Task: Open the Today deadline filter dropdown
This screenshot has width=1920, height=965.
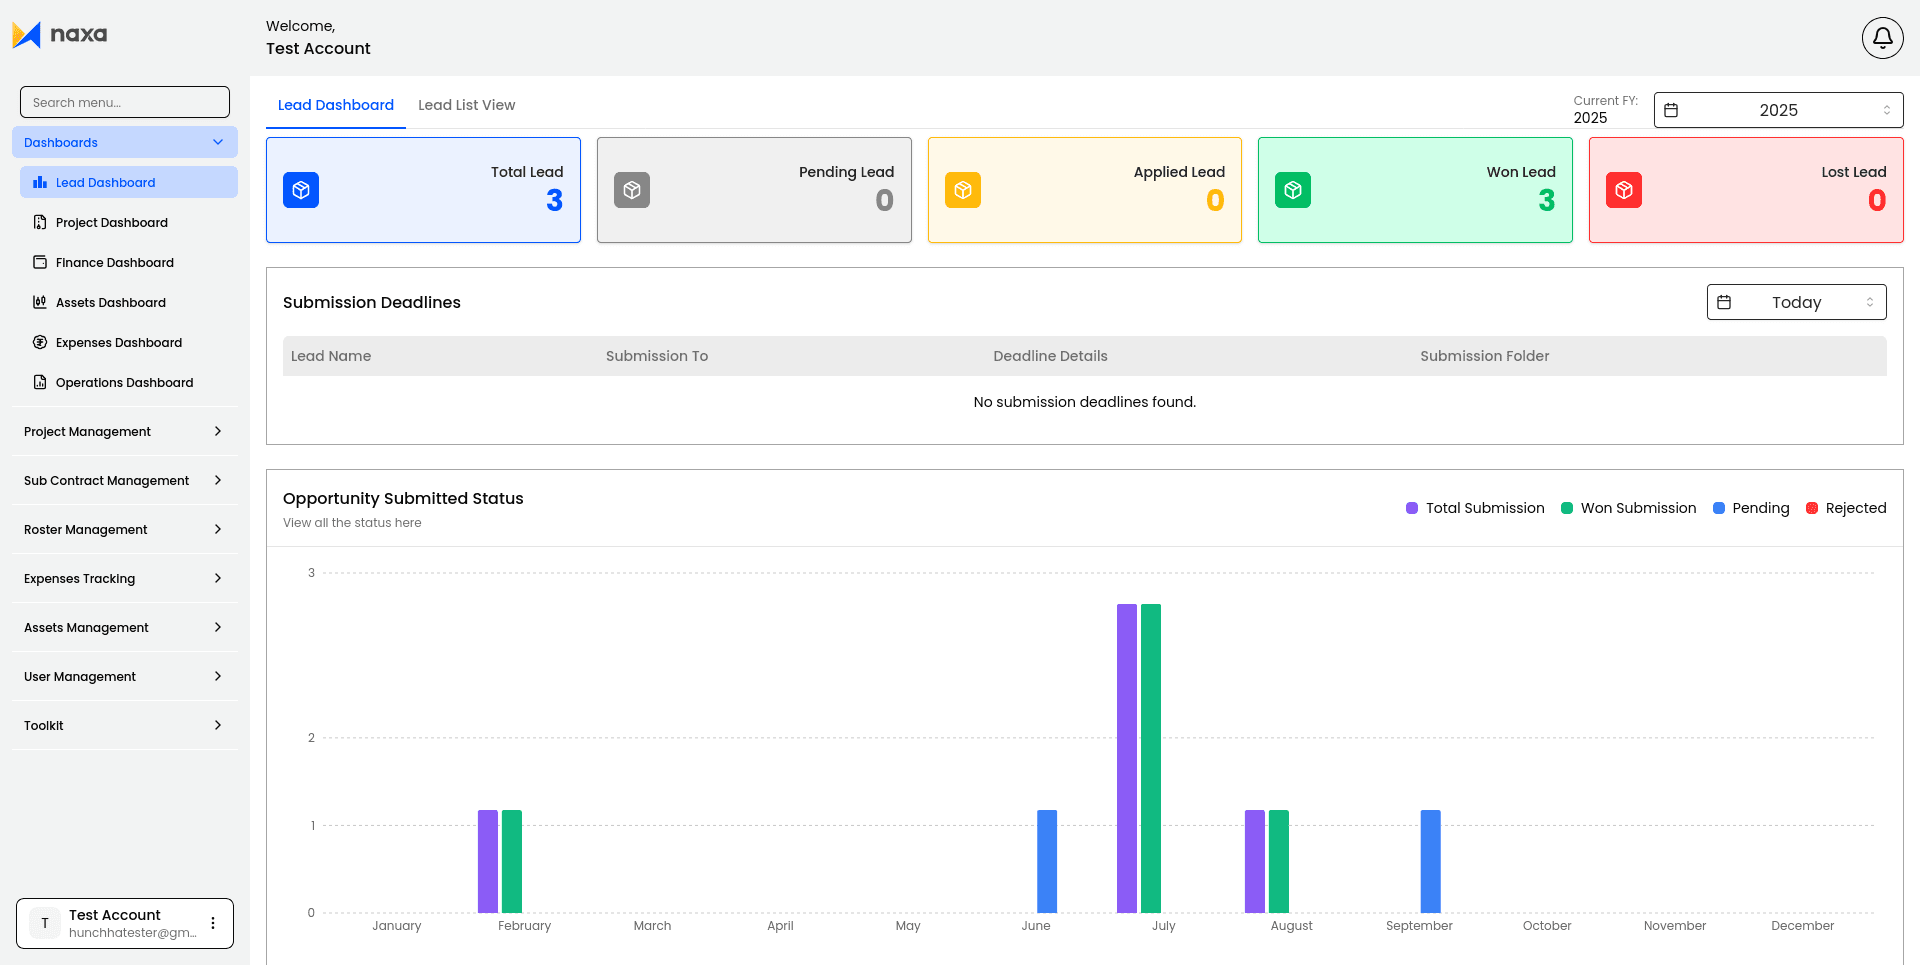Action: 1796,302
